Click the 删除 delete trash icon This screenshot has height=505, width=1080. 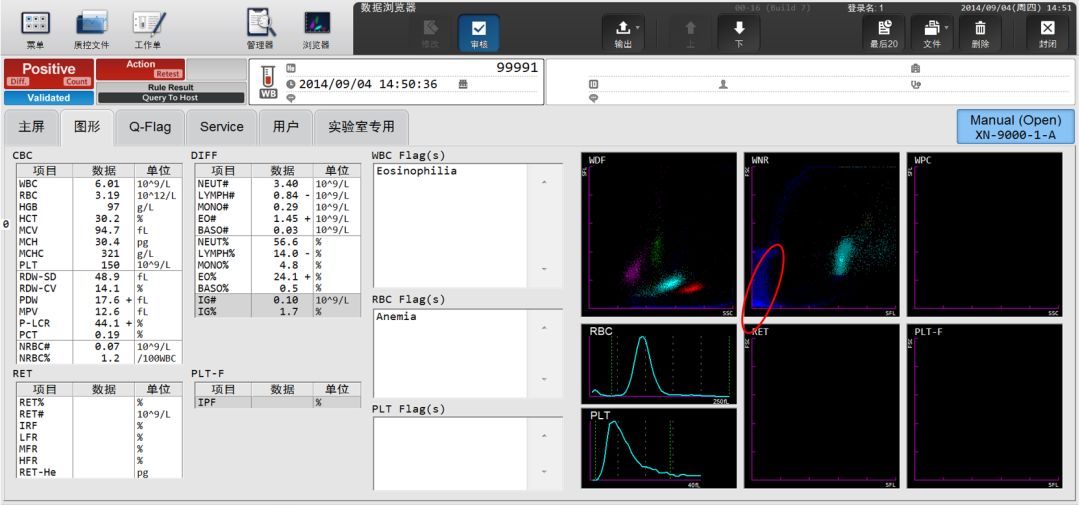click(x=980, y=33)
